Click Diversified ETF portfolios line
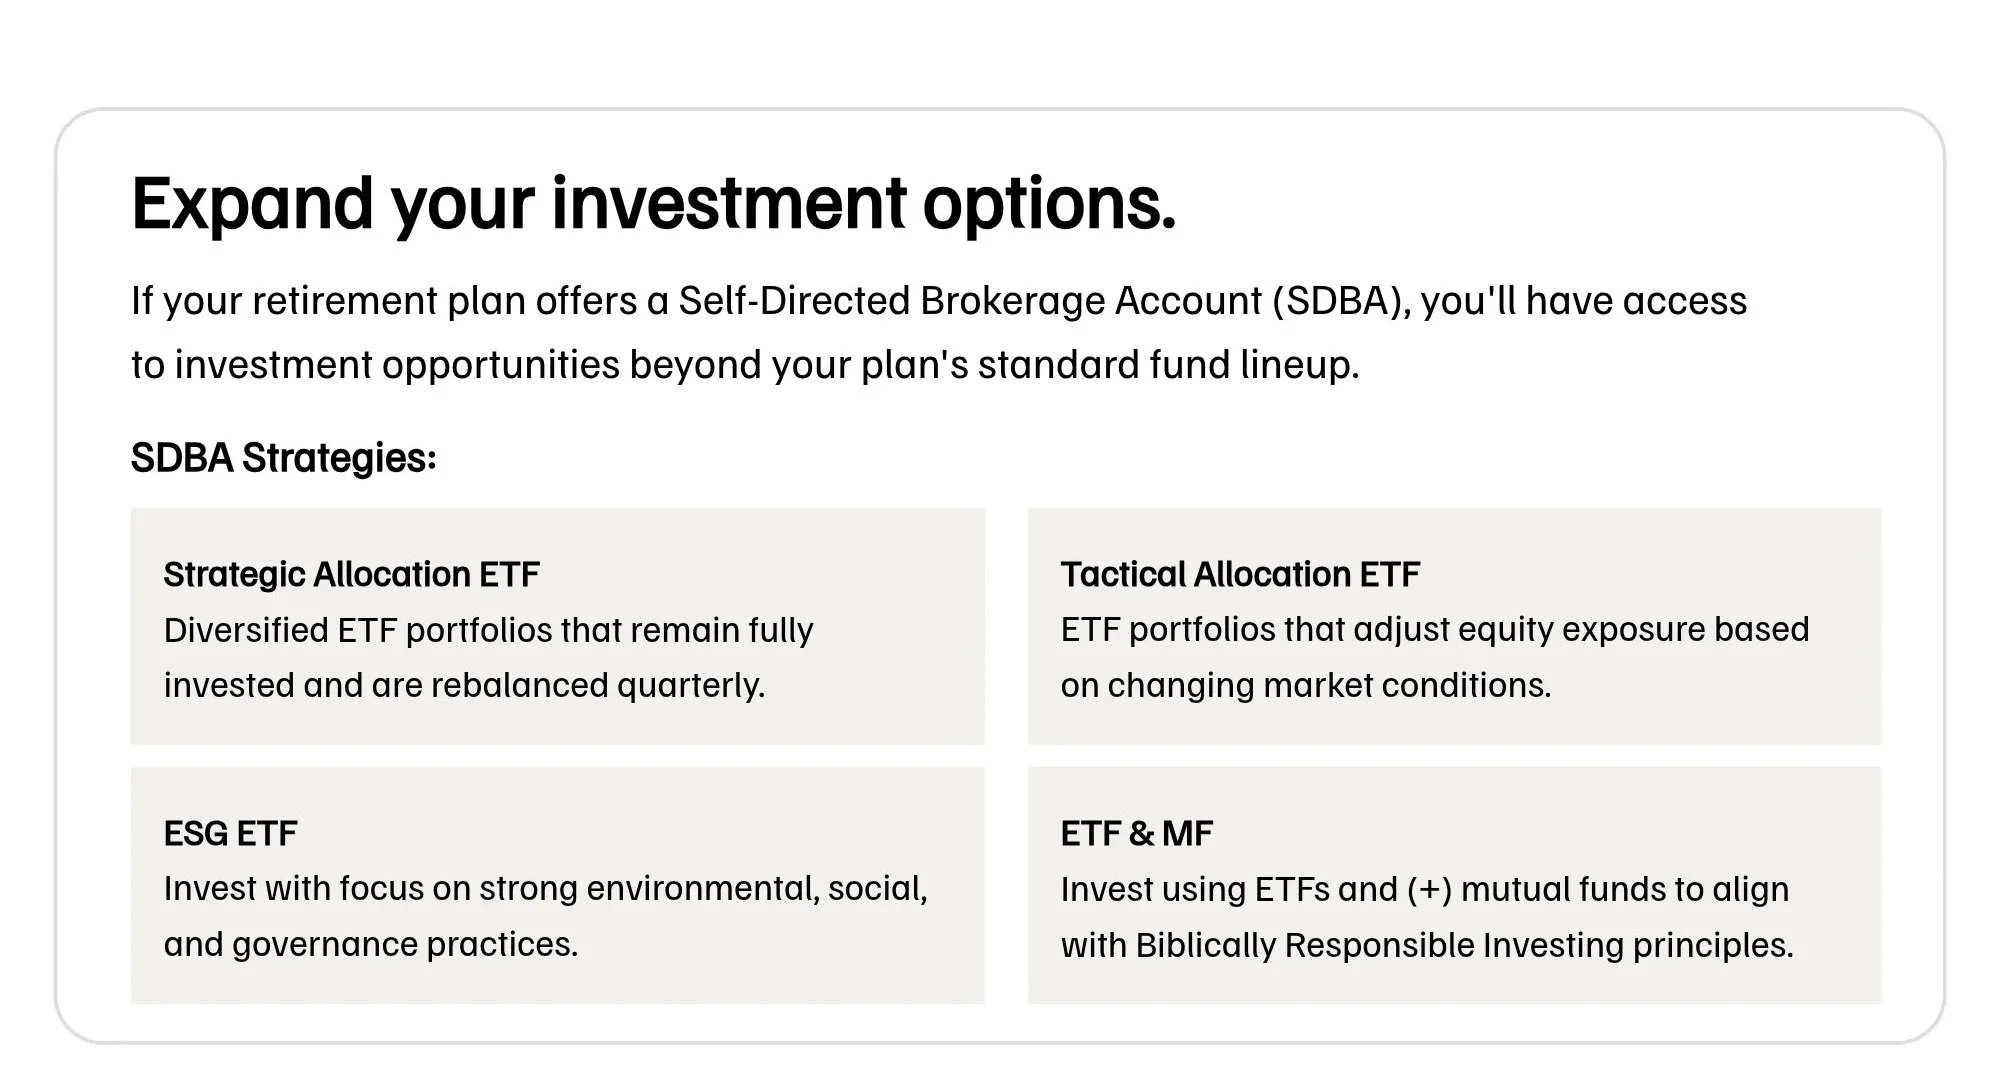Image resolution: width=2000 pixels, height=1066 pixels. [488, 630]
